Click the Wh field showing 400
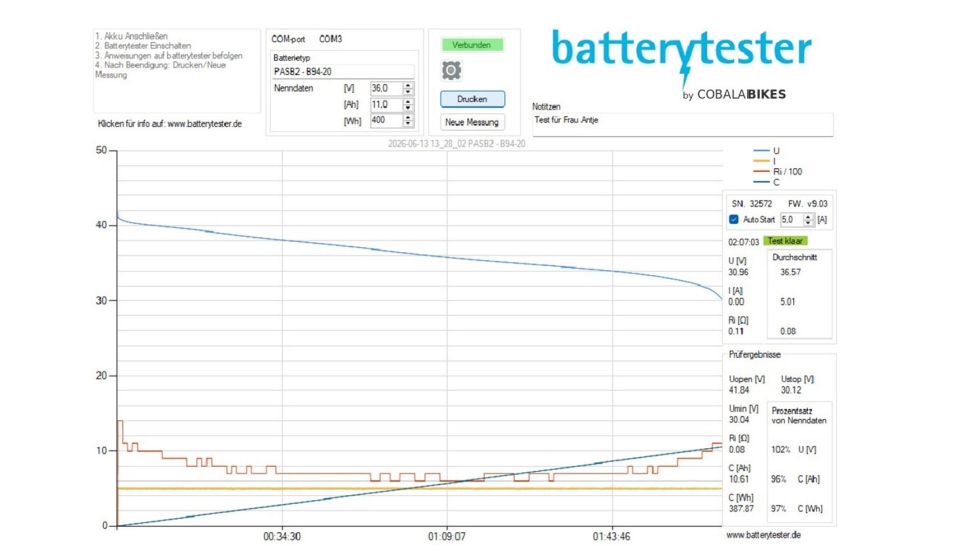The width and height of the screenshot is (980, 560). pos(386,120)
